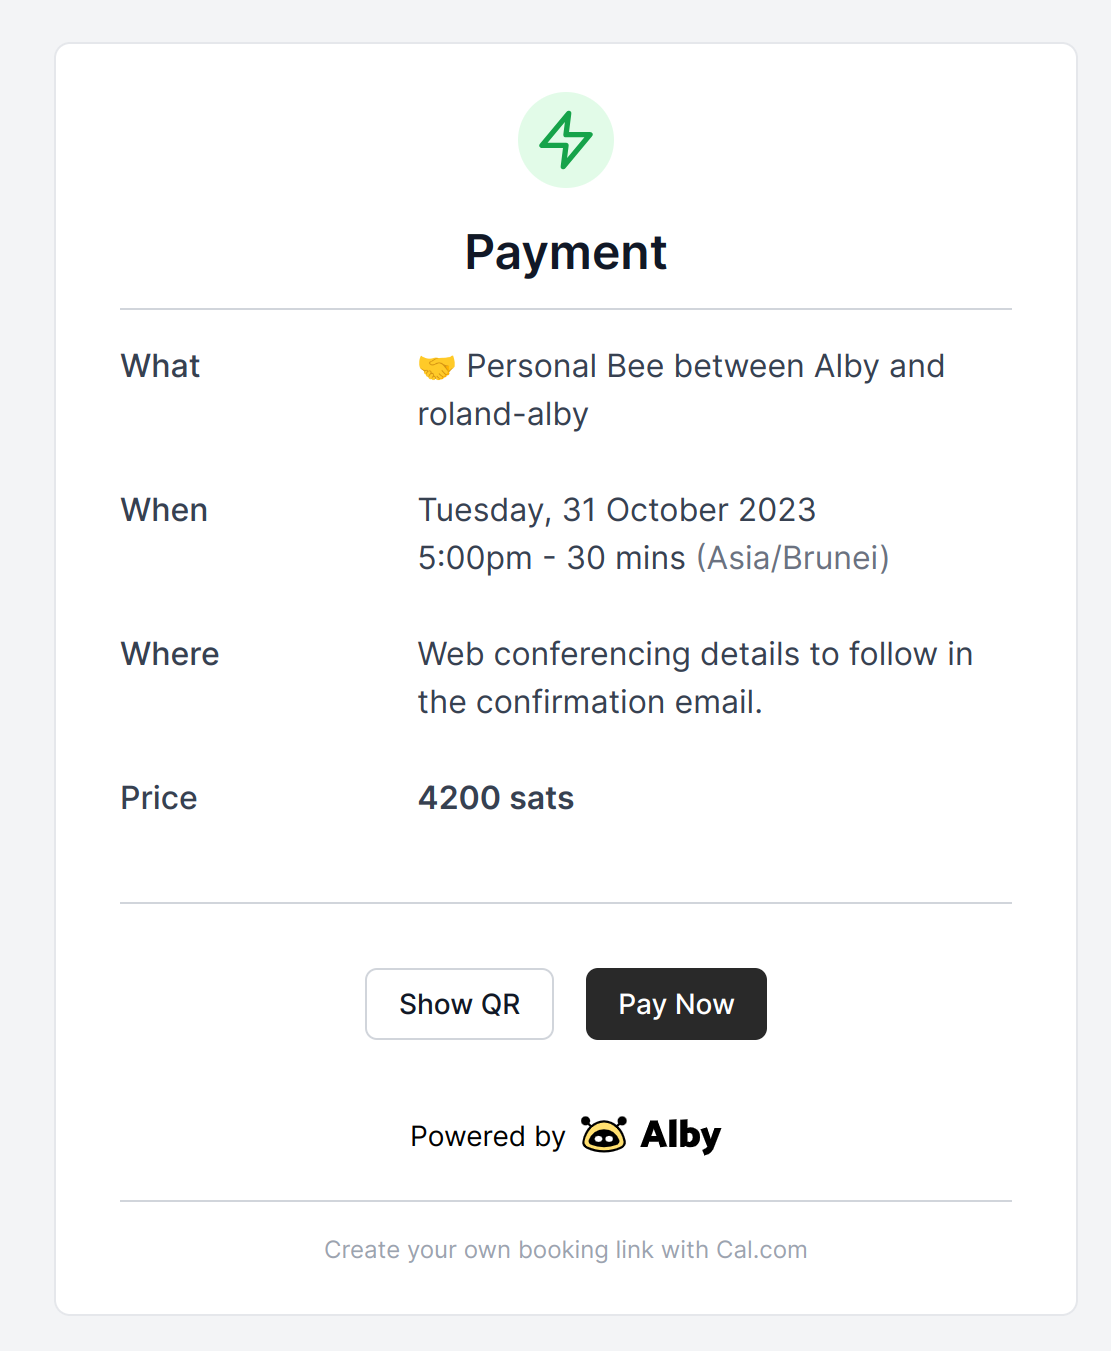Click the 4200 sats price value
Screen dimensions: 1111x1351
tap(496, 798)
